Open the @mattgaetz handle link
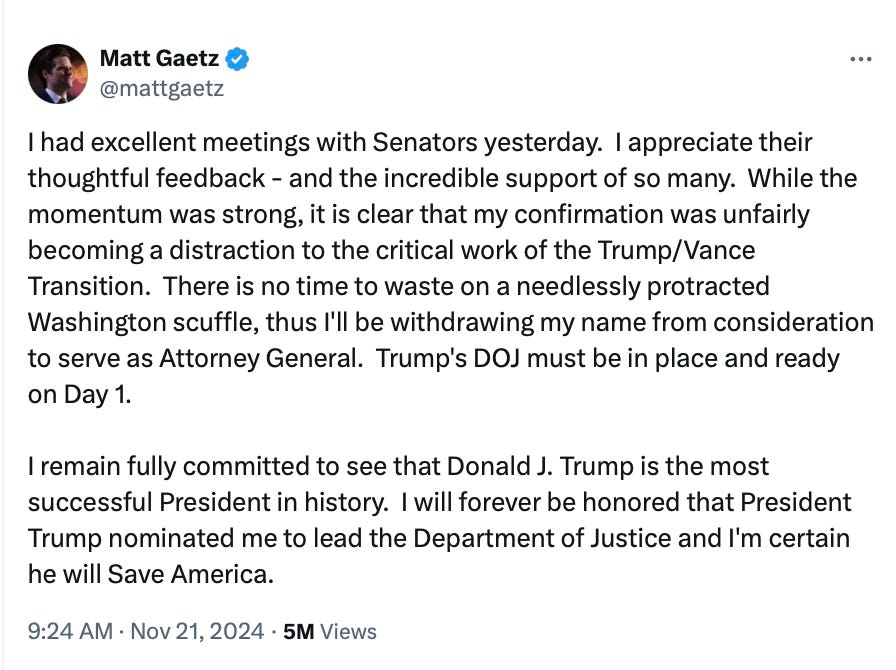 161,88
